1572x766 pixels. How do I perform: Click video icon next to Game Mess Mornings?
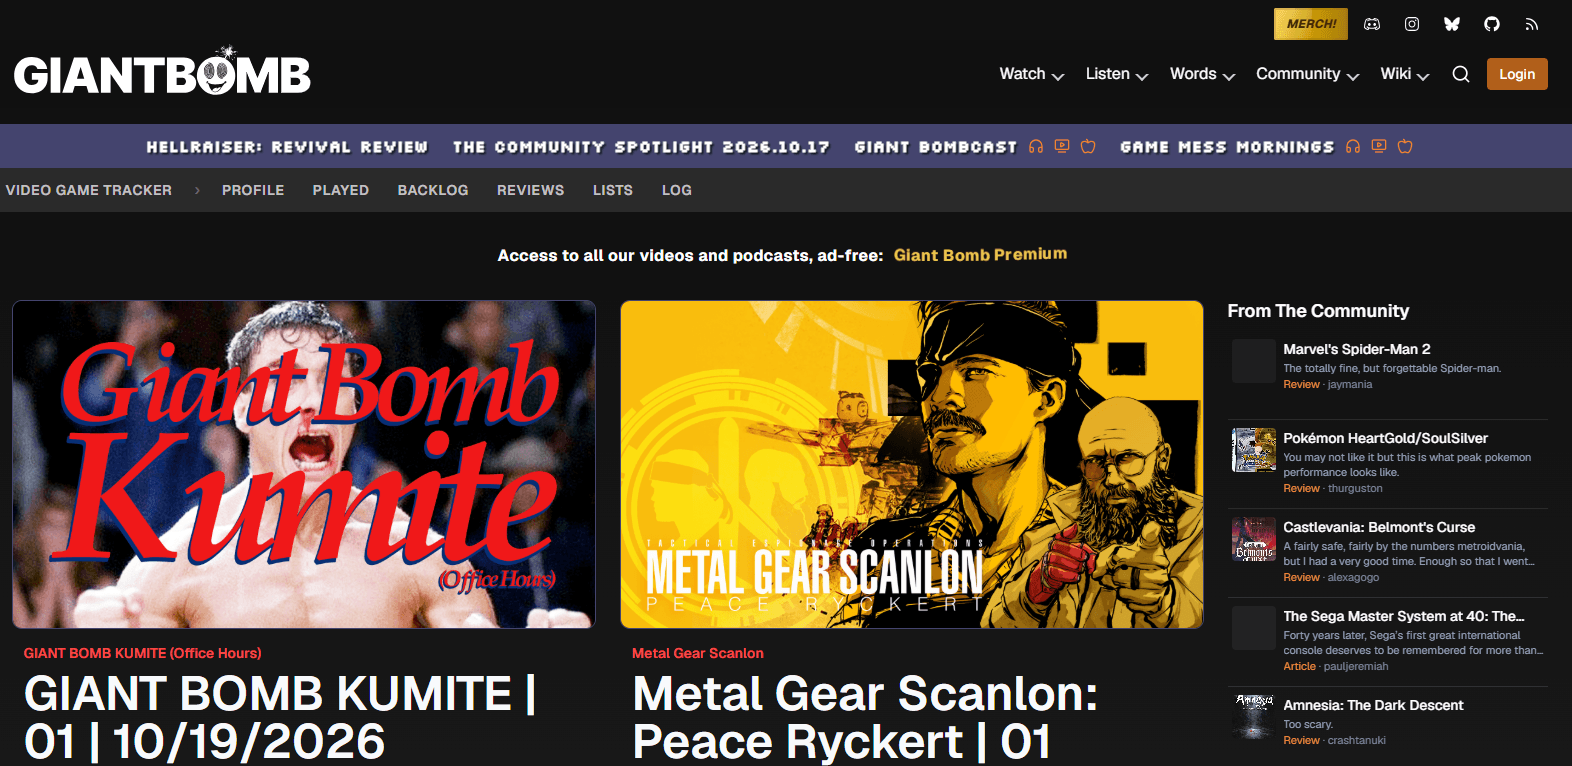1379,146
